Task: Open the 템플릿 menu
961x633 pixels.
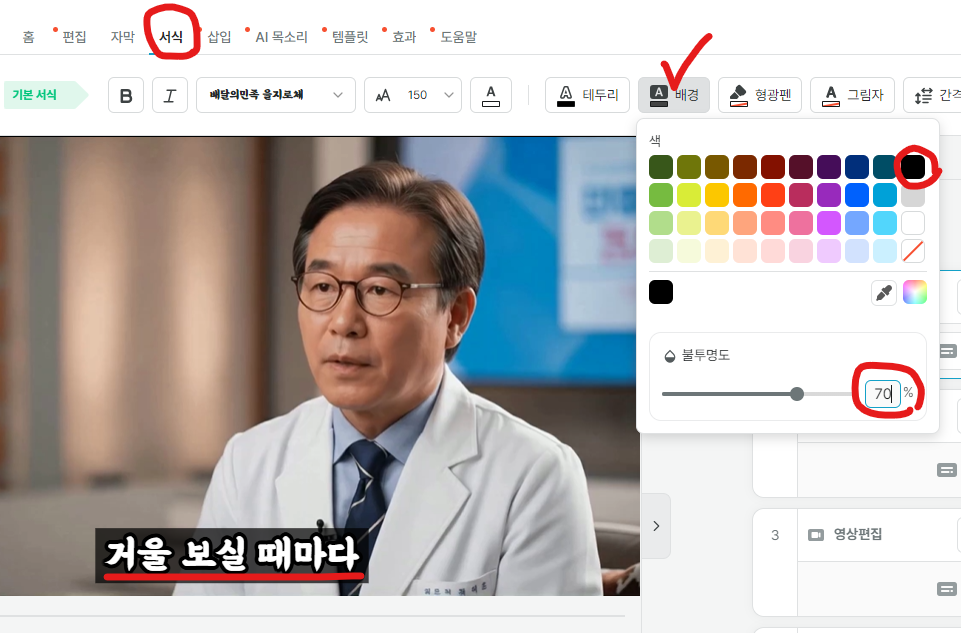Action: point(348,36)
